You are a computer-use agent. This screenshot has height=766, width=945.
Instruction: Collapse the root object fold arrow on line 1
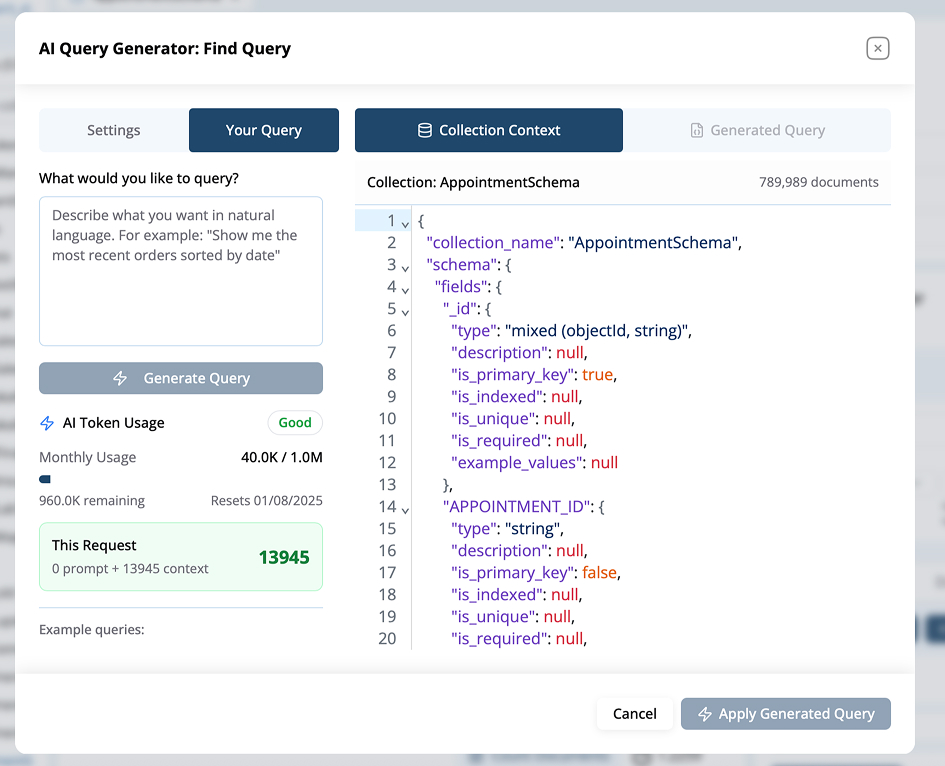coord(405,223)
